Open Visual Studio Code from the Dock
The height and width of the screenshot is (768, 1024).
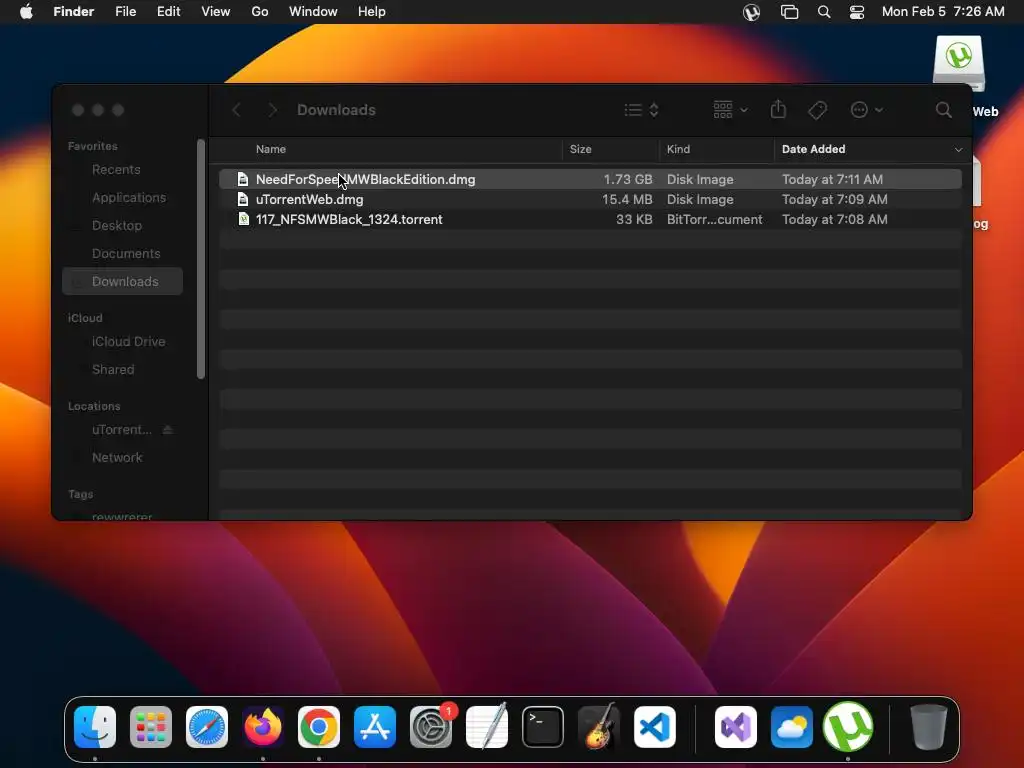pyautogui.click(x=654, y=727)
